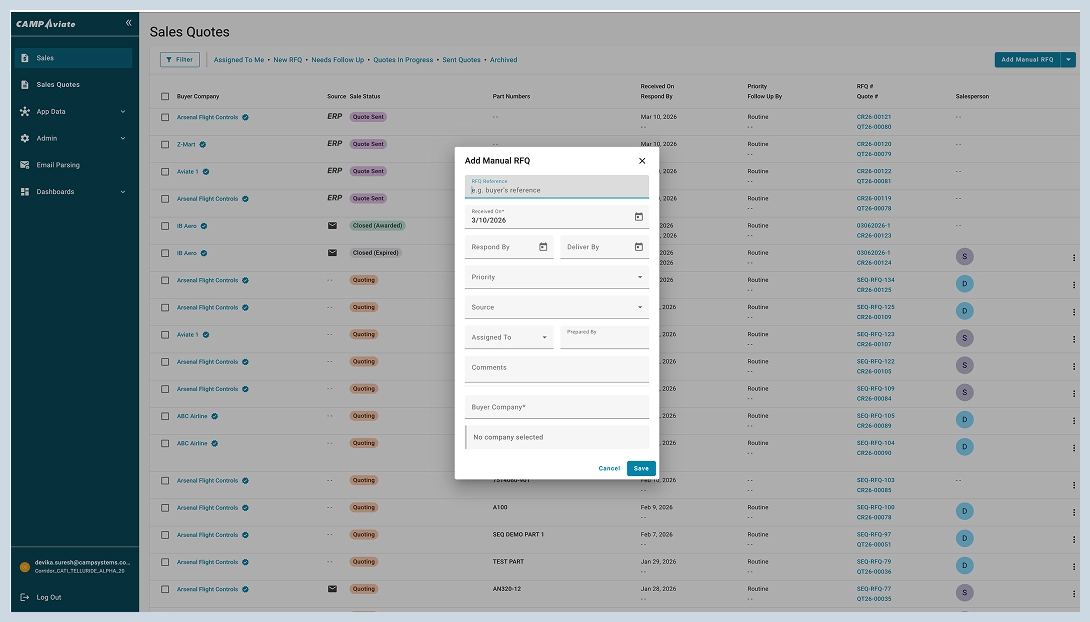Click the RFQ Reference input field
Screen dimensions: 1090x622
pyautogui.click(x=556, y=186)
